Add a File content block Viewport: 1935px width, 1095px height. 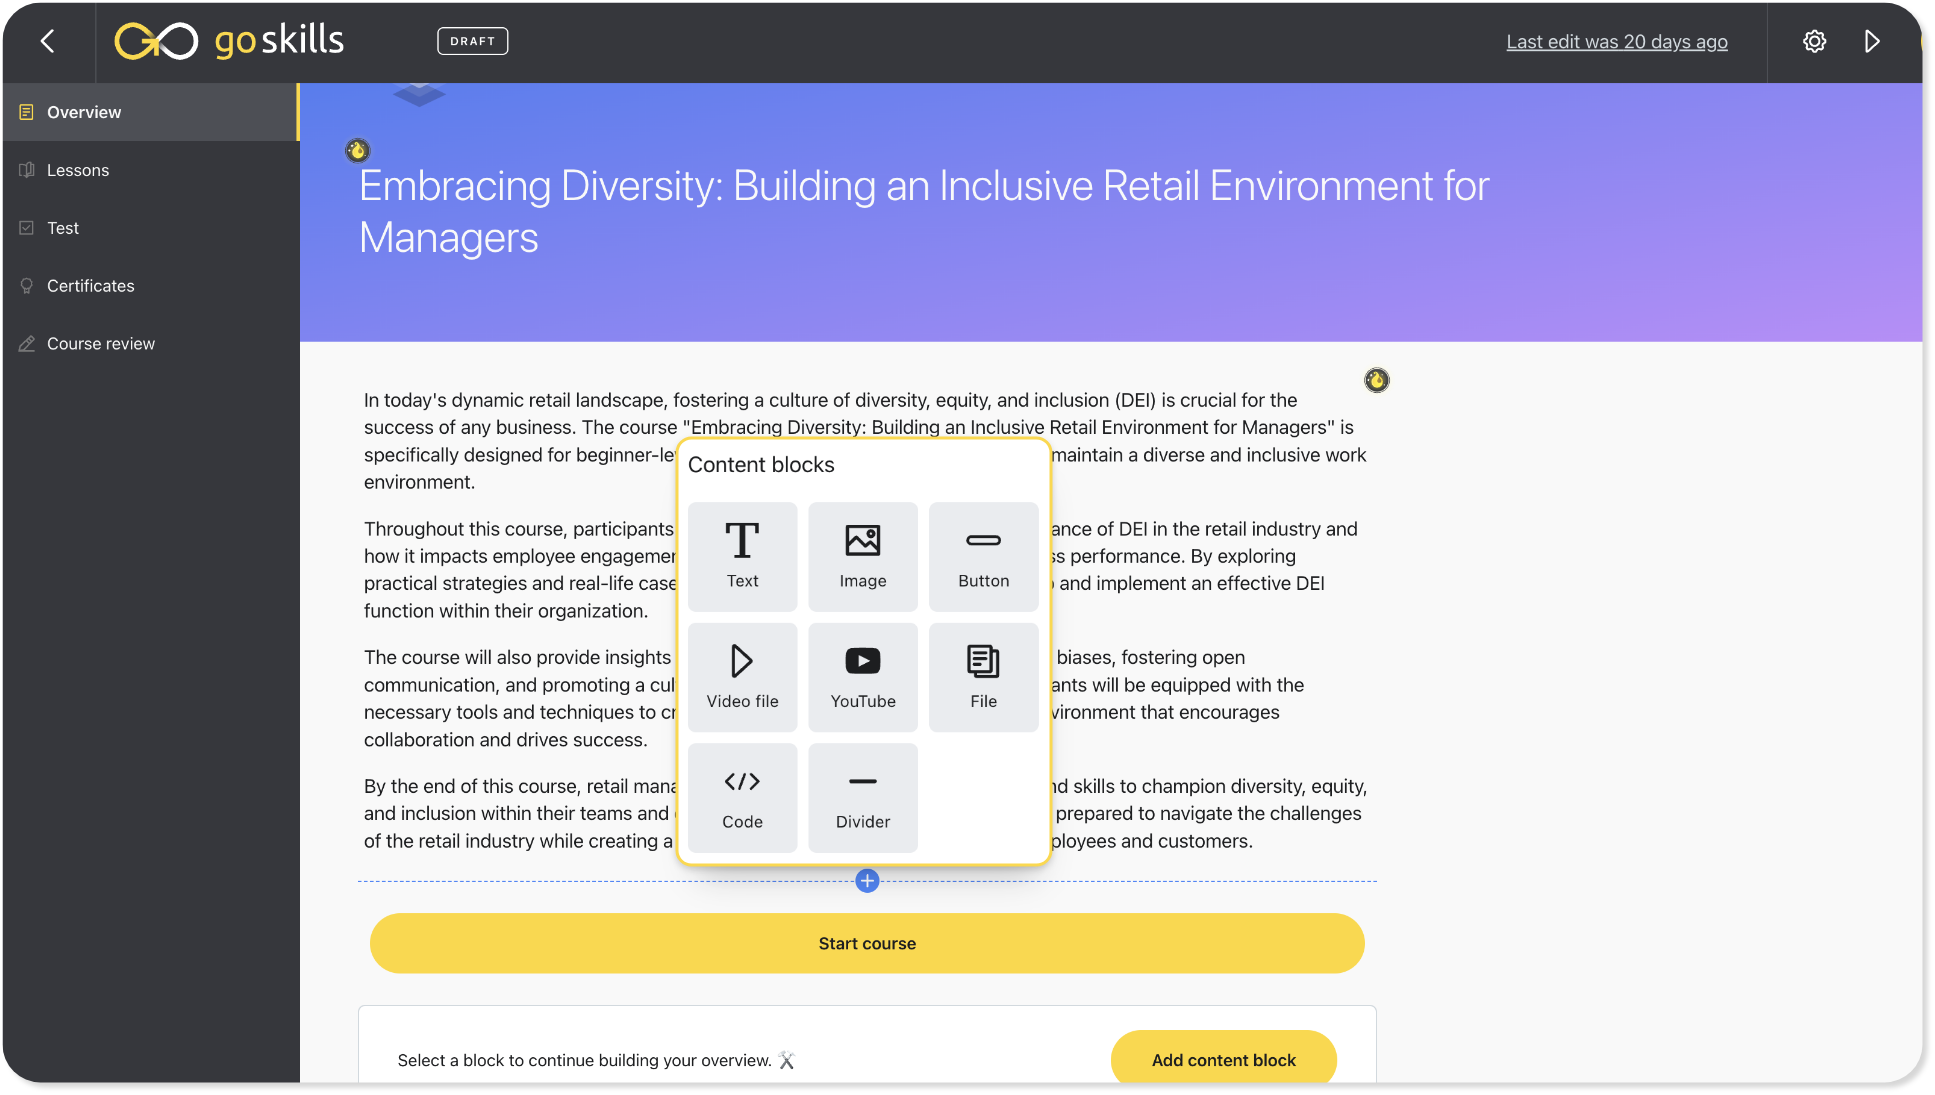pos(983,677)
